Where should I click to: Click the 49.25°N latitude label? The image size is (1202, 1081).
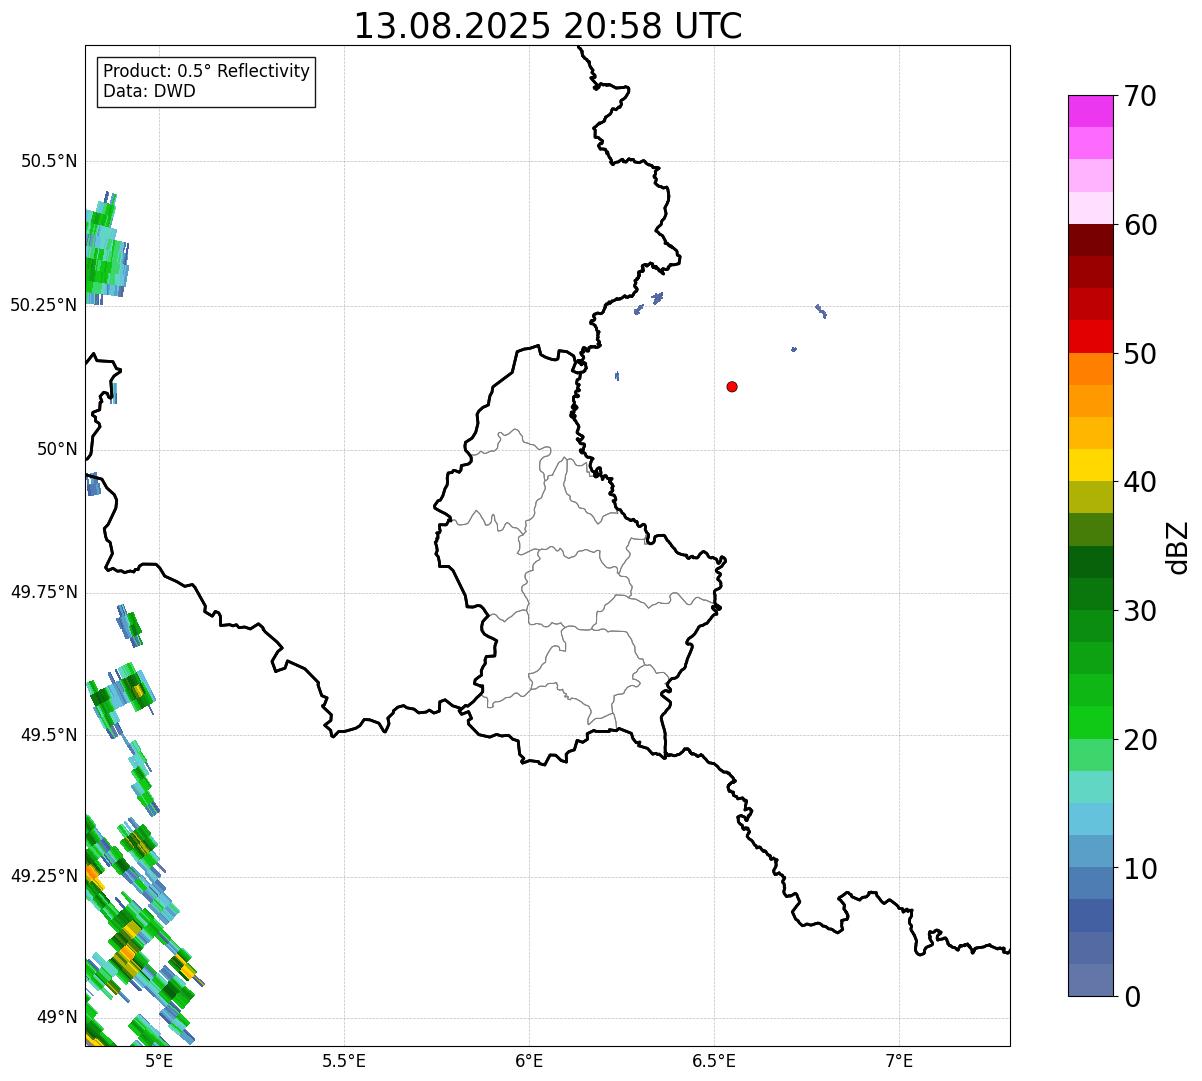pyautogui.click(x=44, y=876)
